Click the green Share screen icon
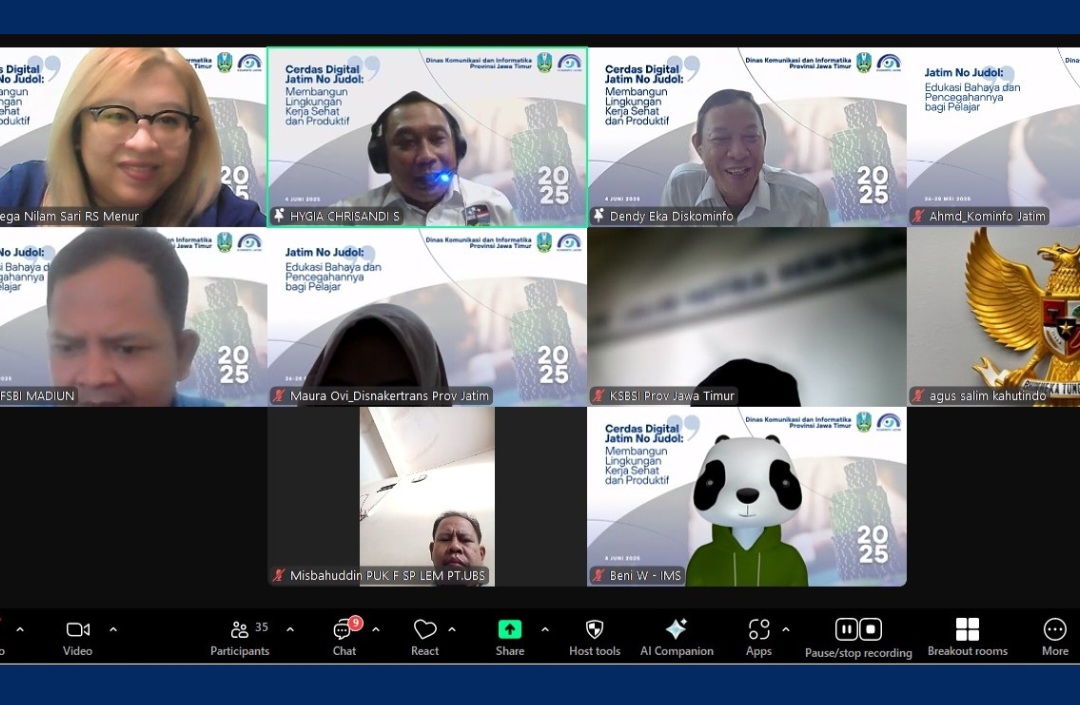 pos(510,630)
